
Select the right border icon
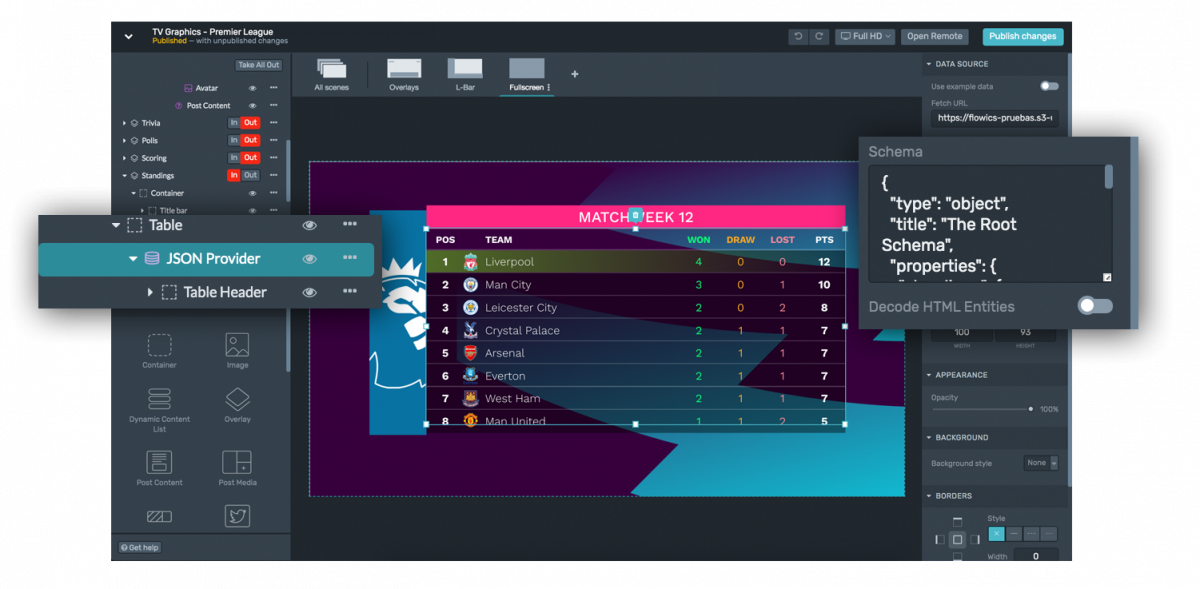pyautogui.click(x=975, y=540)
